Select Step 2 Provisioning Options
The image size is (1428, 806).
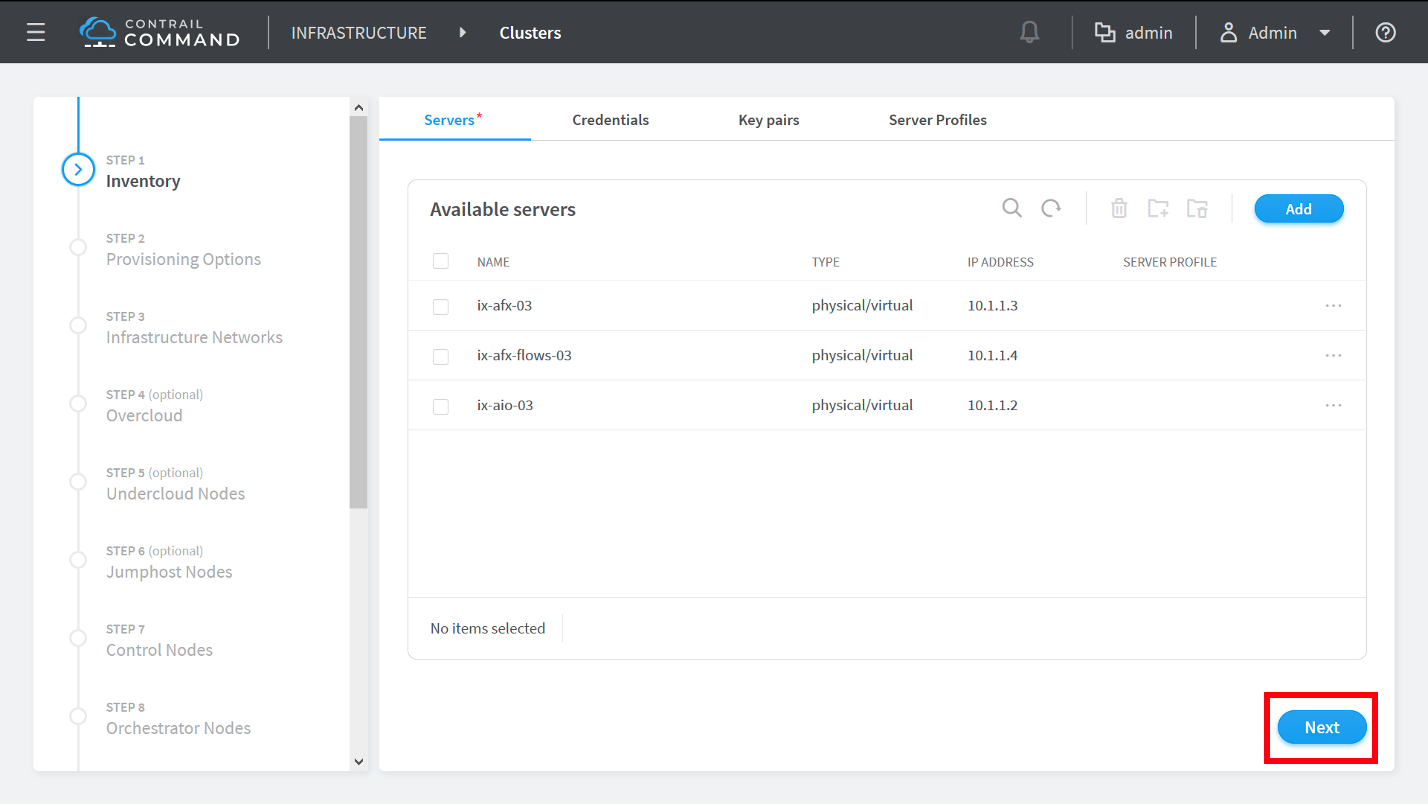(x=183, y=259)
